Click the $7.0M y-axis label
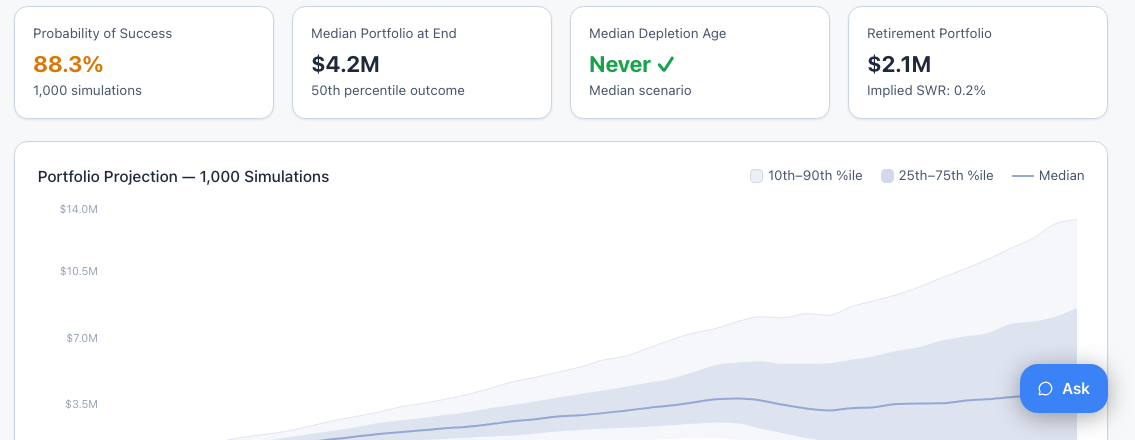 [81, 339]
